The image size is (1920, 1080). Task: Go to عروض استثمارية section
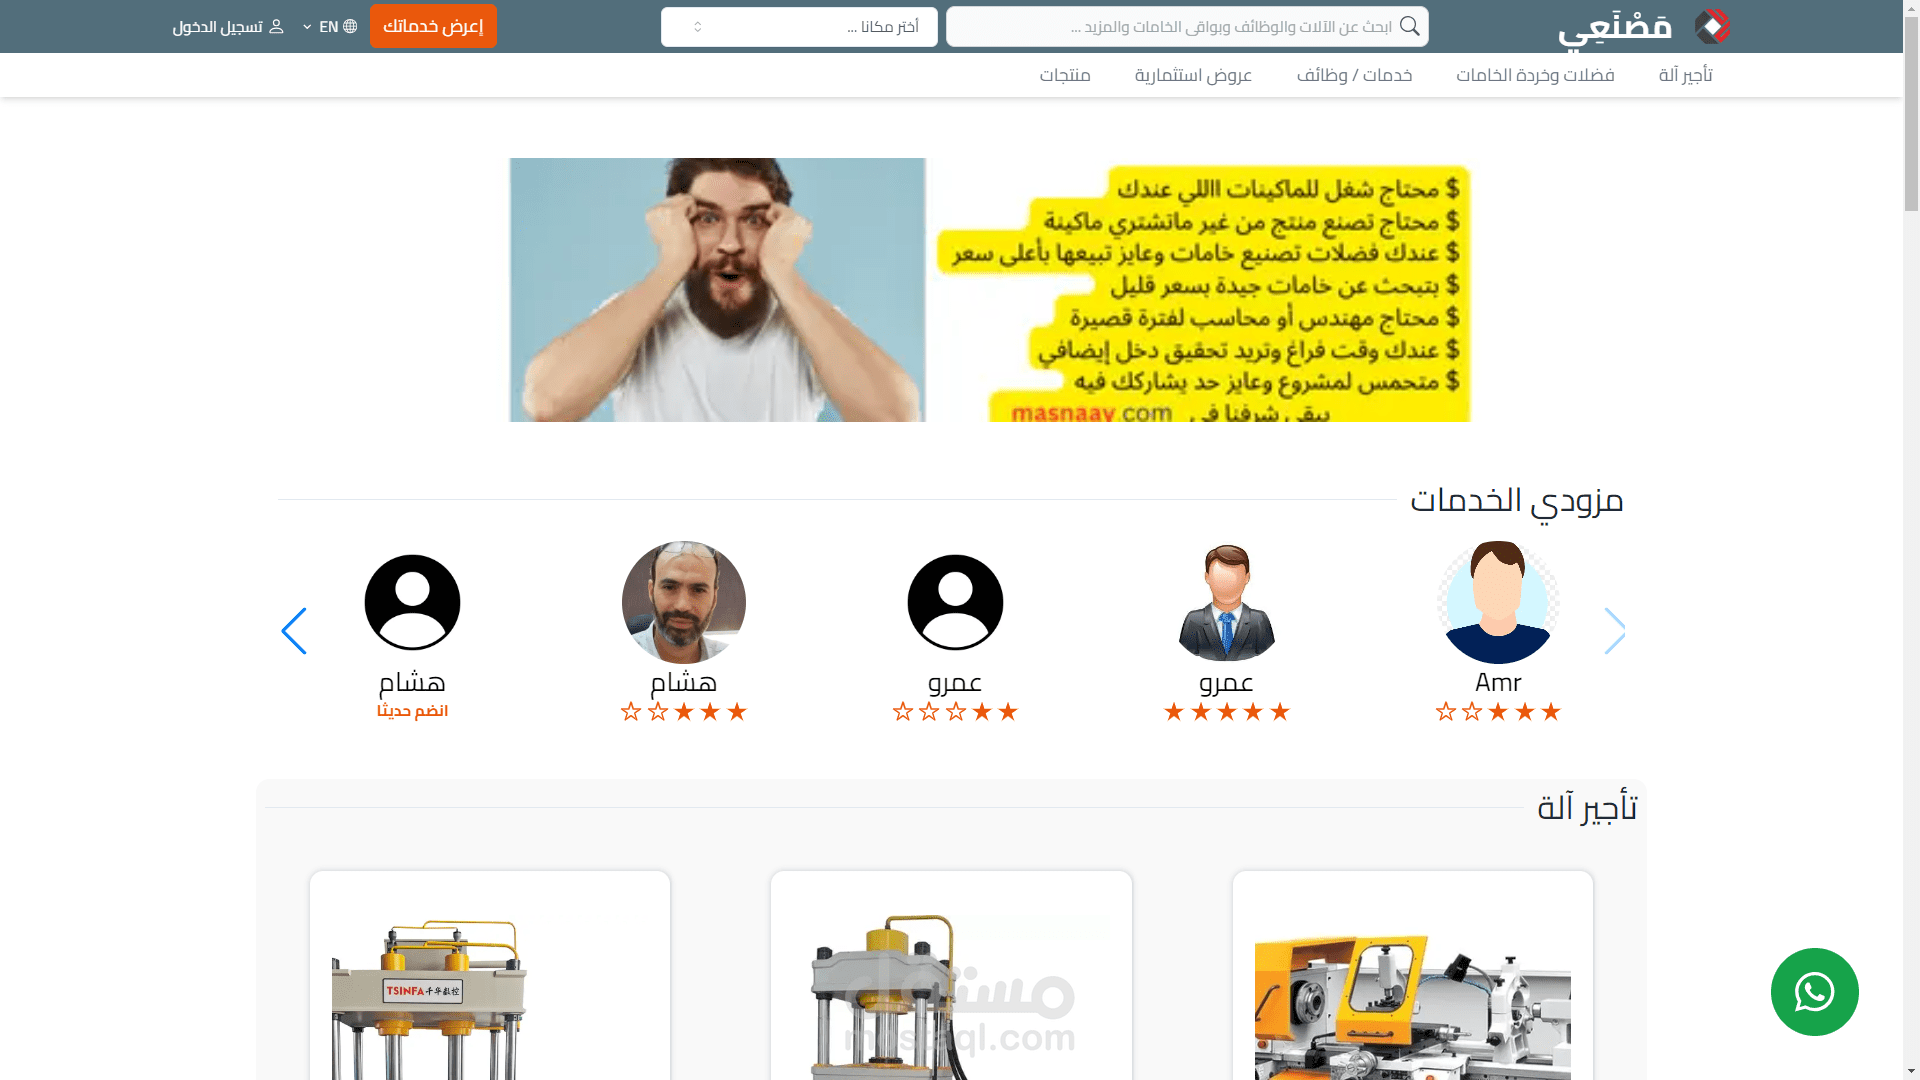tap(1193, 75)
